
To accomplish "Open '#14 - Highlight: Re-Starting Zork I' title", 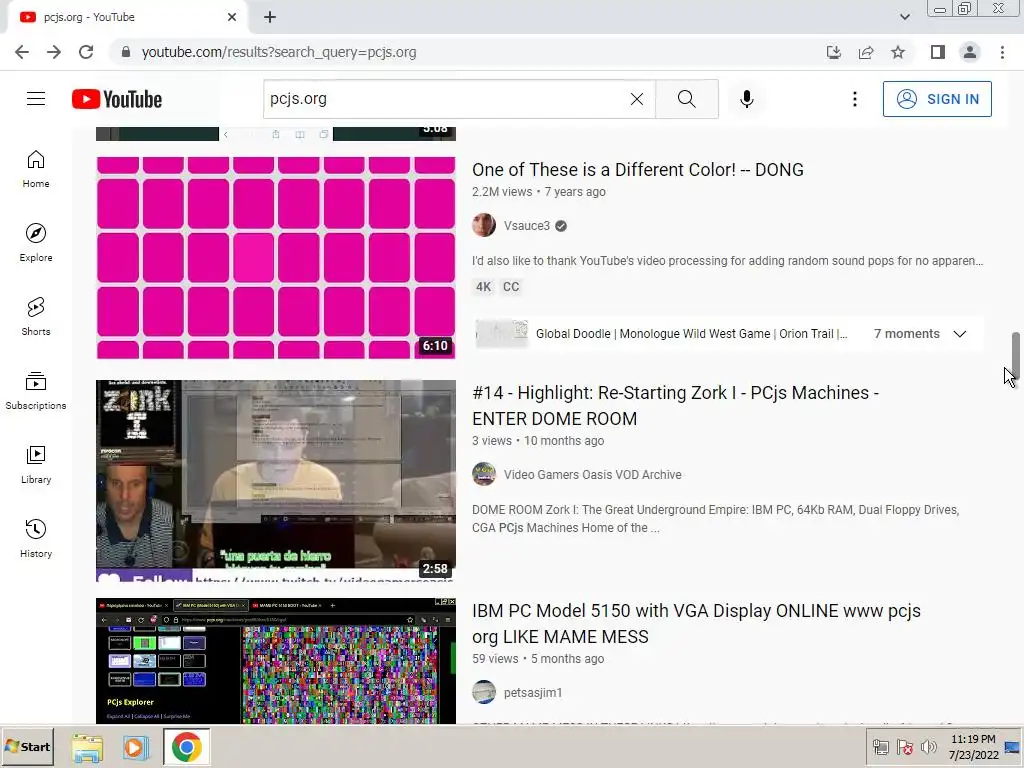I will (675, 406).
